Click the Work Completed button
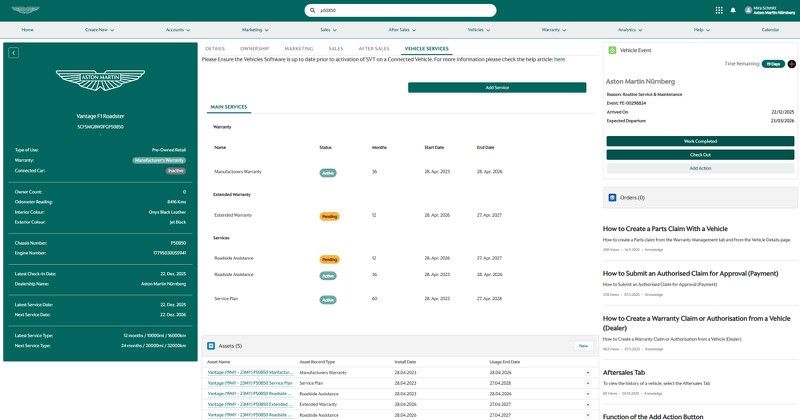 [700, 141]
